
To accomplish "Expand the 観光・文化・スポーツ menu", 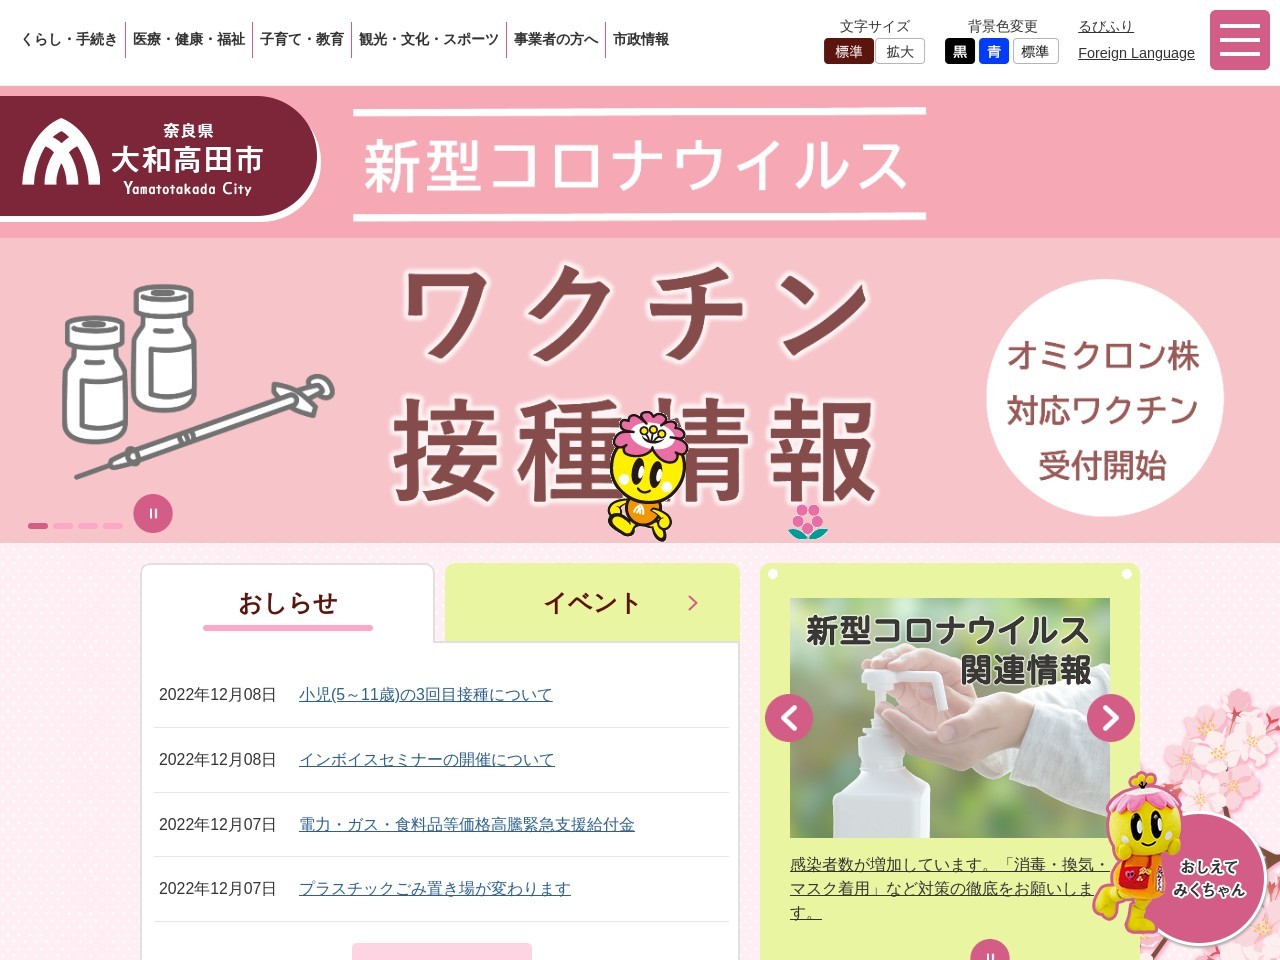I will (x=429, y=39).
